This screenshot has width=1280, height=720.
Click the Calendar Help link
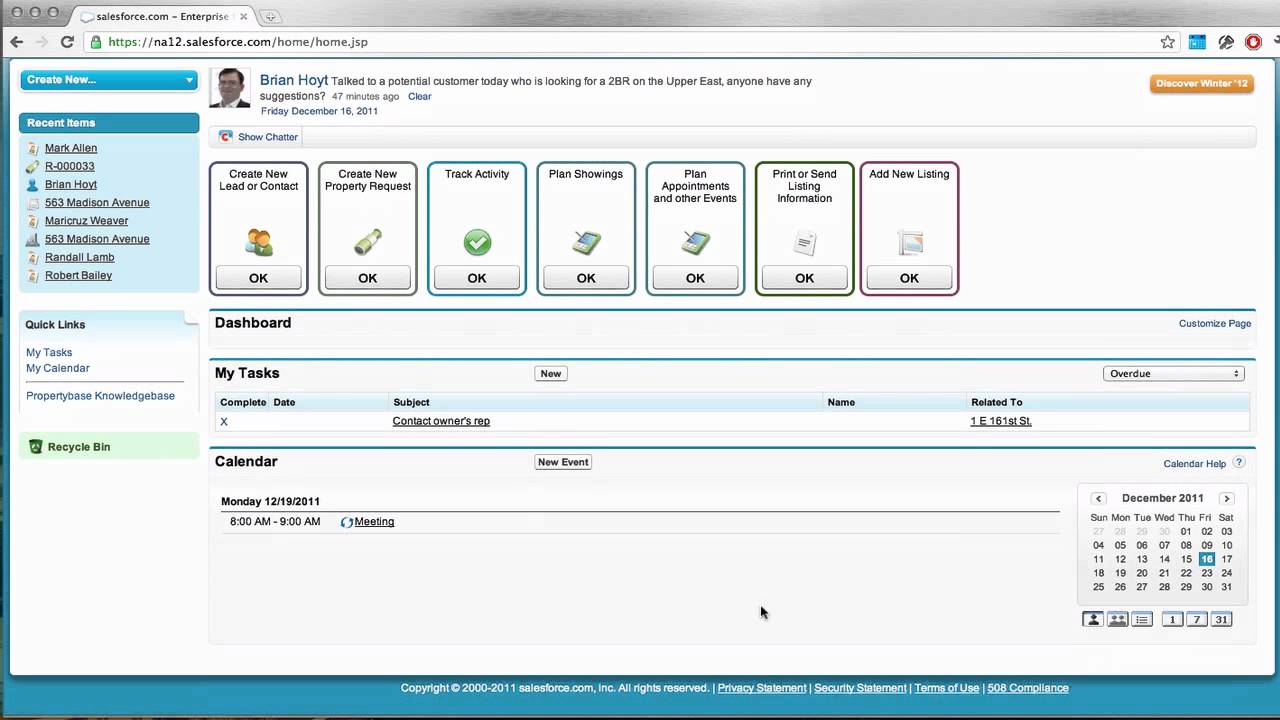tap(1195, 464)
